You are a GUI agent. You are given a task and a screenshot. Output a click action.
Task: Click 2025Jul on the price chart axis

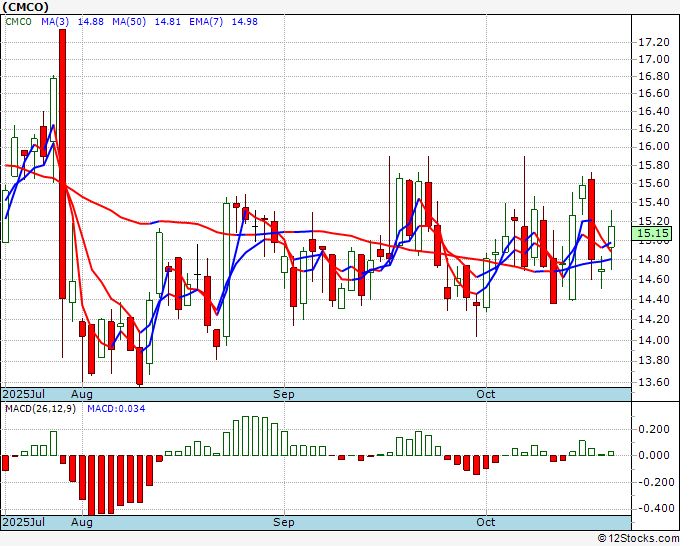[24, 394]
